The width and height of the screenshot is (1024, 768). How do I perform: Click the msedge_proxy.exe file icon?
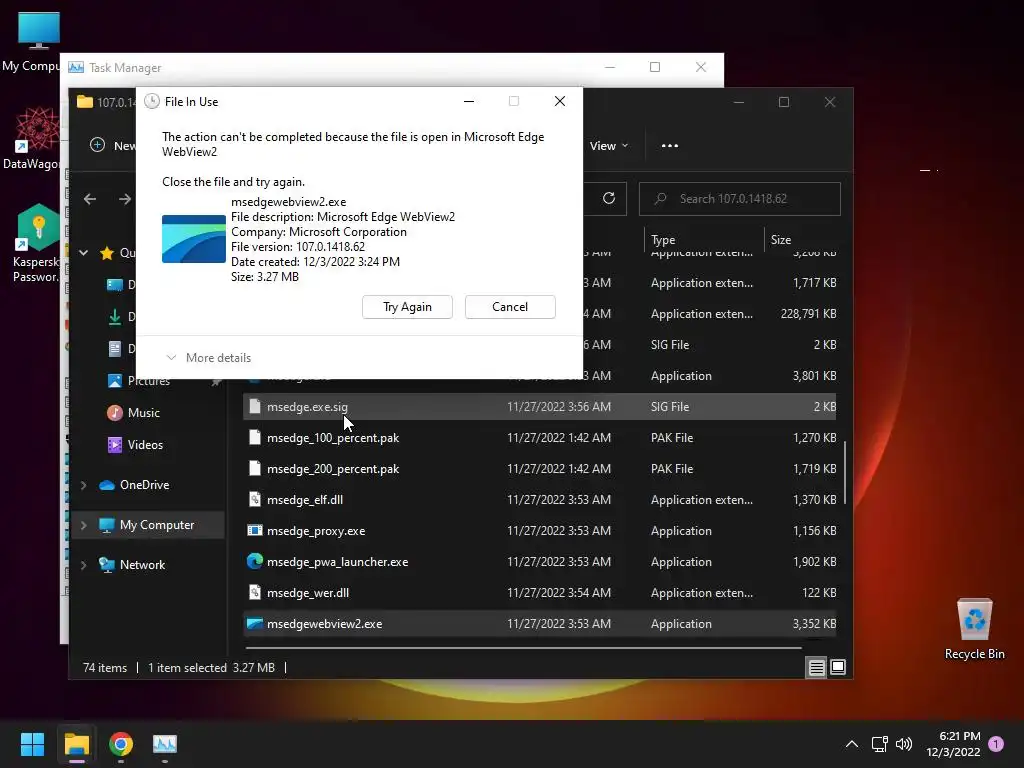(x=255, y=530)
